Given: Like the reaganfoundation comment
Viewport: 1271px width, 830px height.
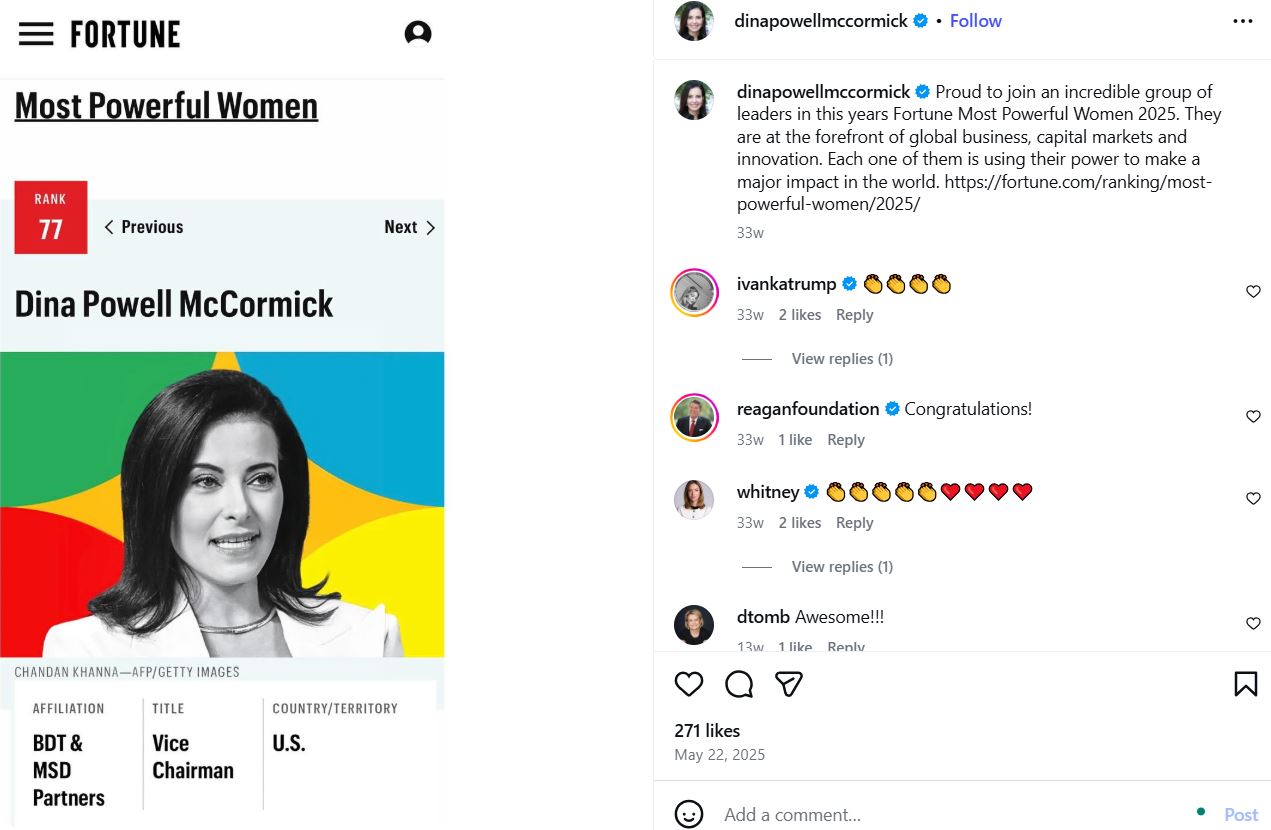Looking at the screenshot, I should (1253, 416).
